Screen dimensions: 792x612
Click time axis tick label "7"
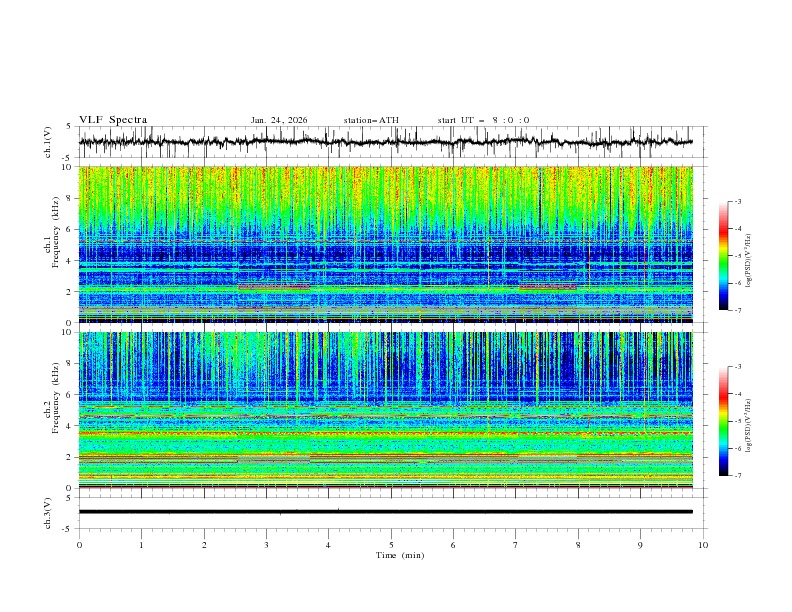coord(516,545)
